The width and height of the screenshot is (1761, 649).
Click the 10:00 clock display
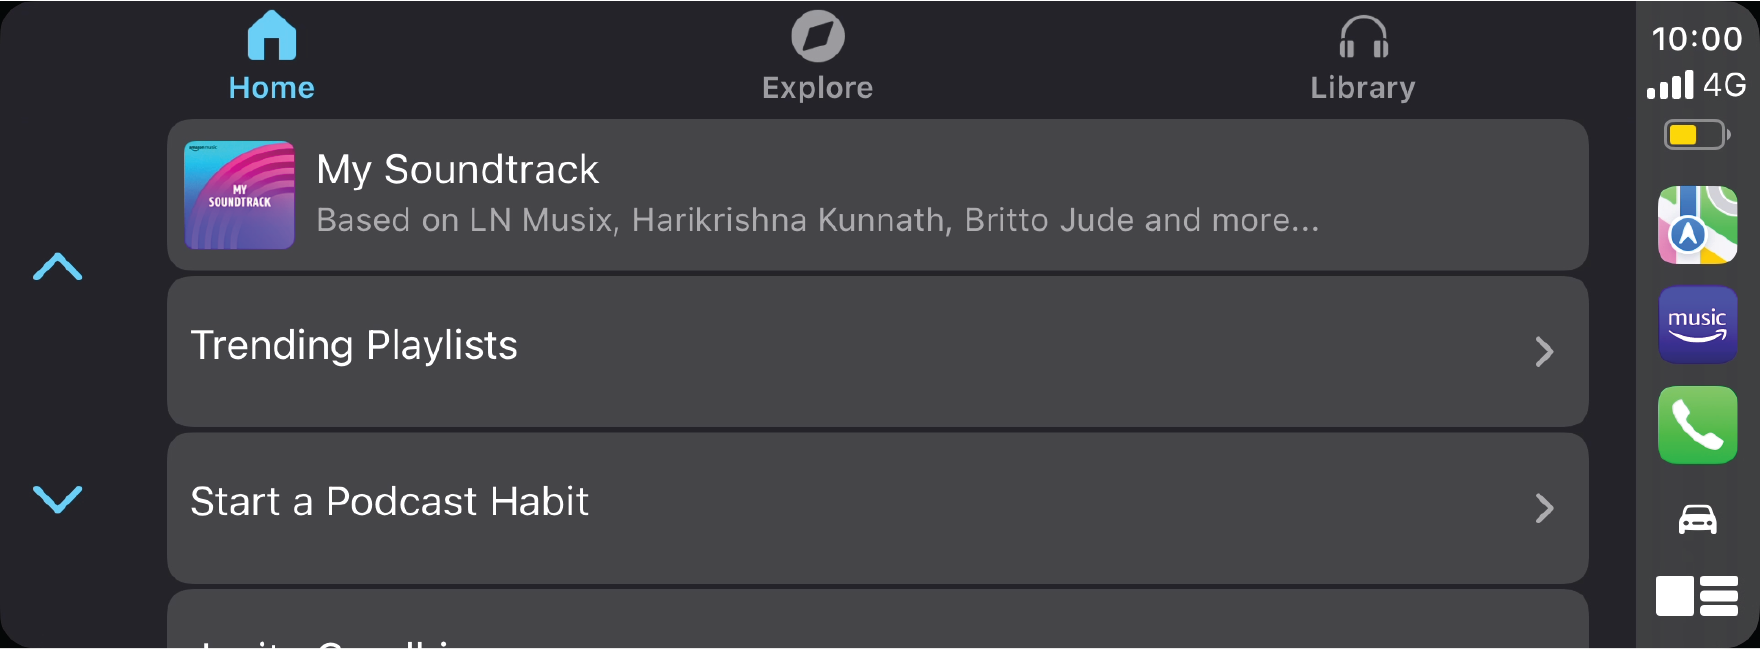[x=1696, y=39]
